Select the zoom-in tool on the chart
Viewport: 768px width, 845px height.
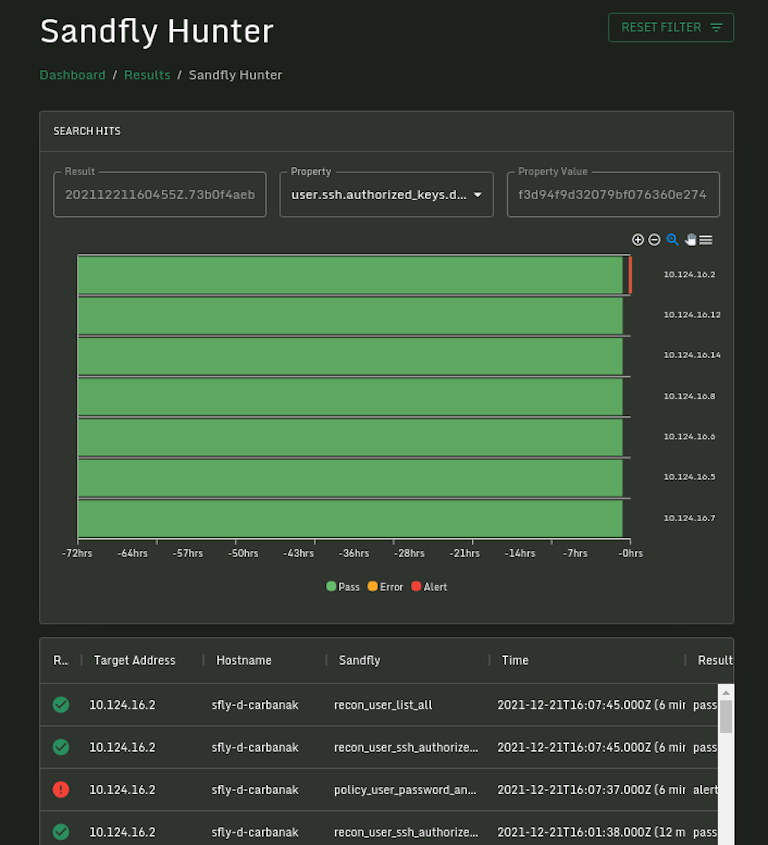tap(638, 240)
